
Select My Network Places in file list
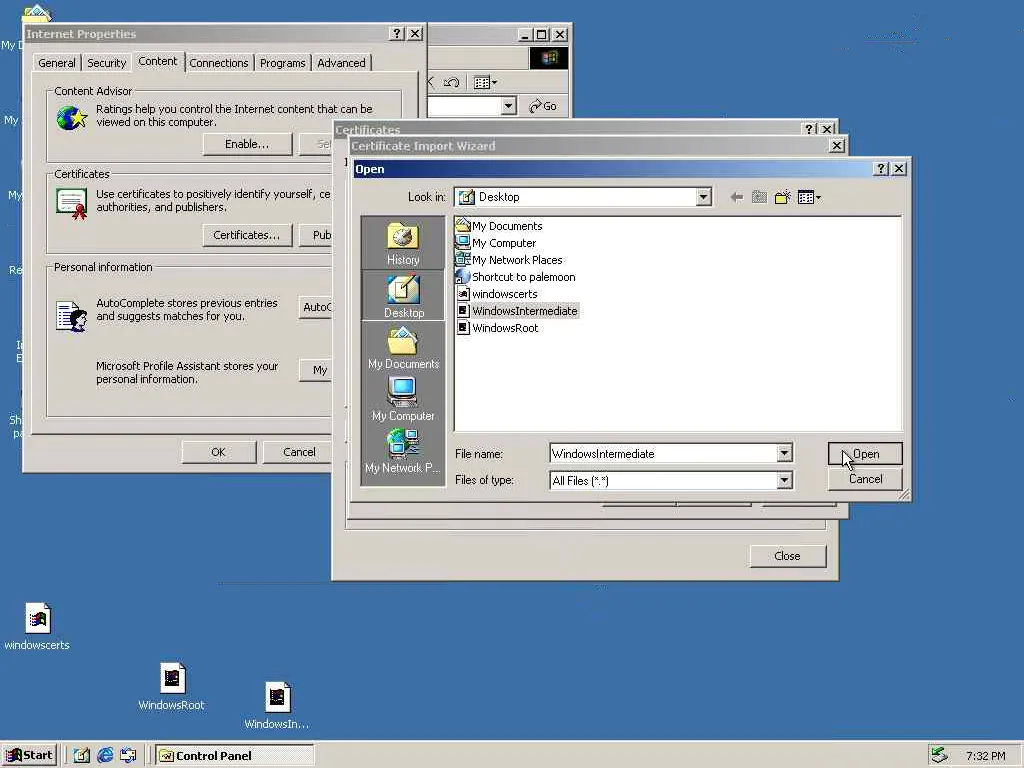click(509, 260)
